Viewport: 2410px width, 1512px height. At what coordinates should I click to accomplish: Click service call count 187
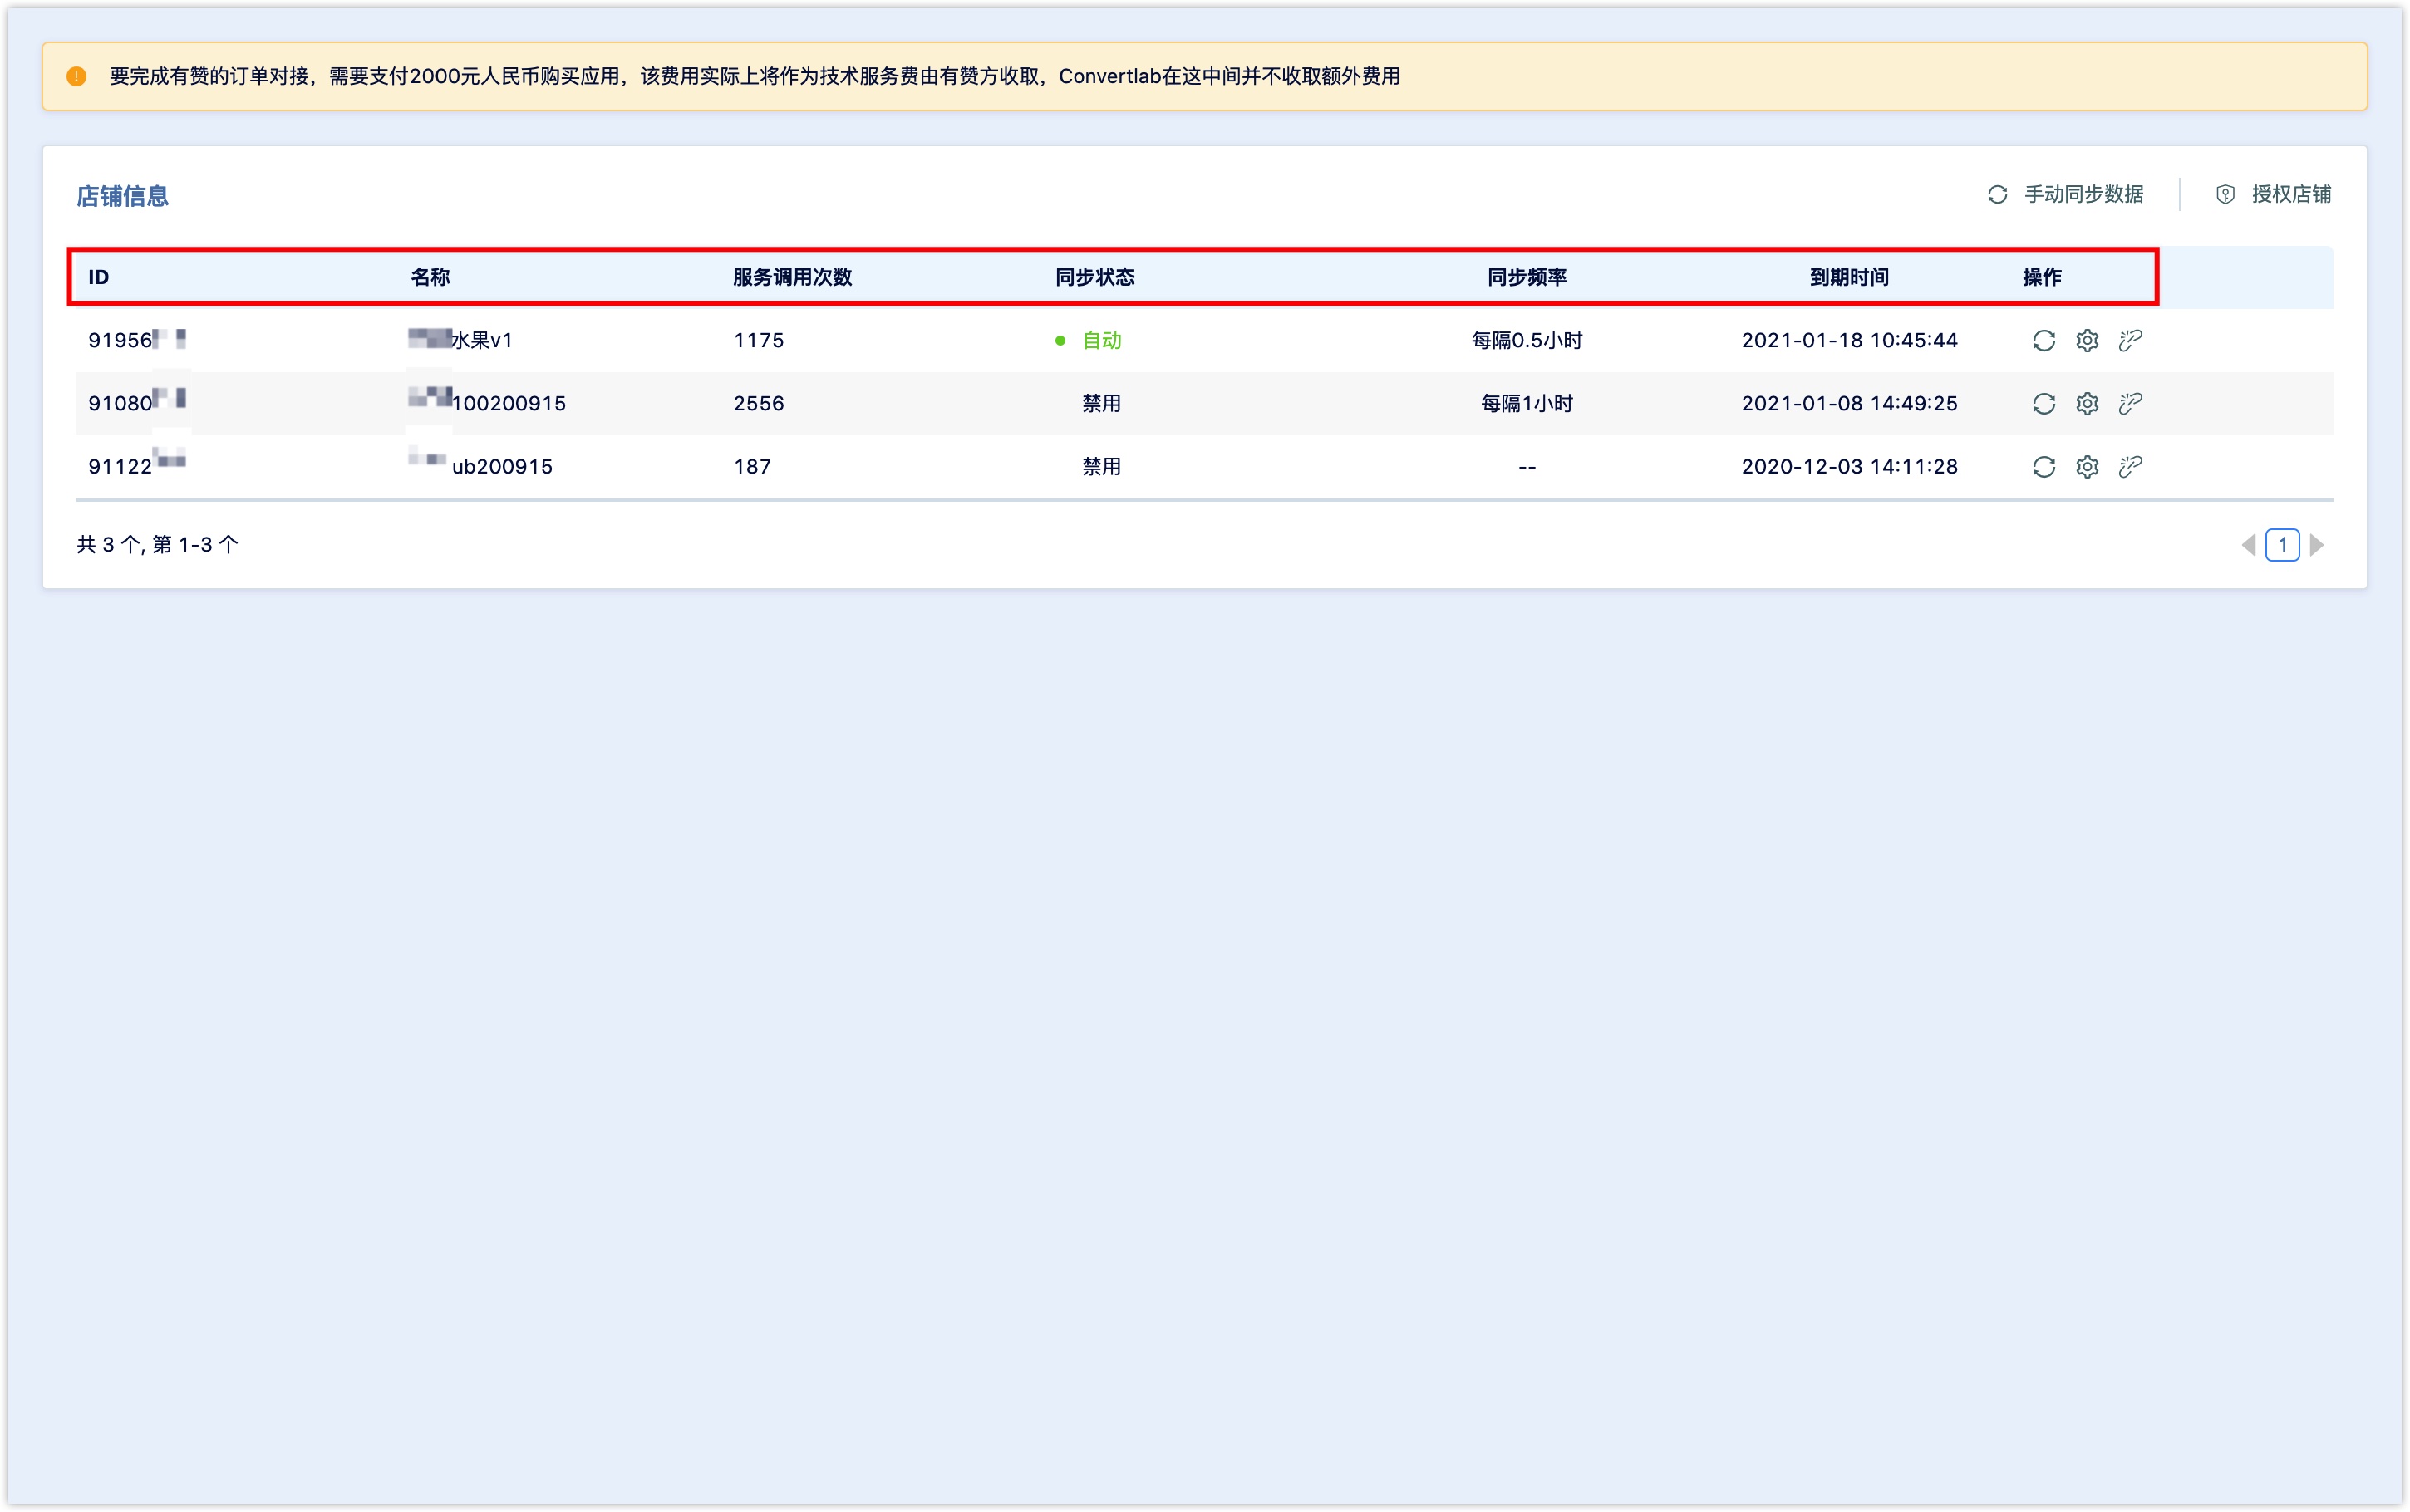[752, 466]
